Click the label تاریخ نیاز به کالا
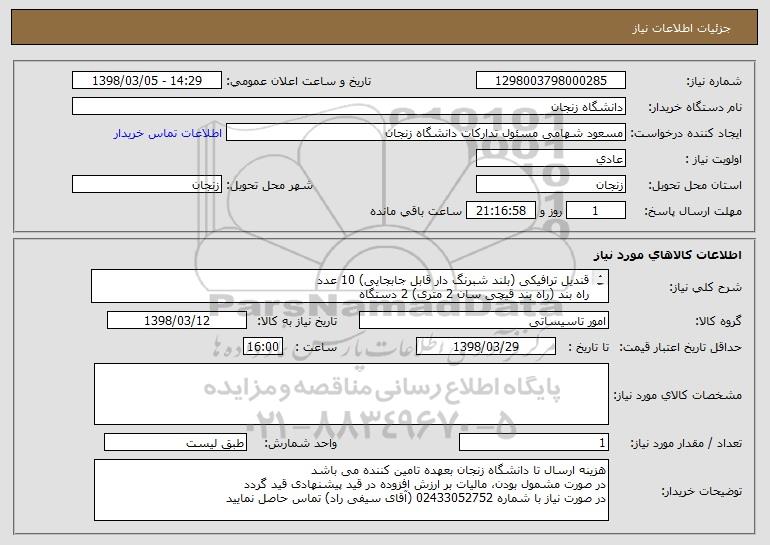 coord(297,321)
